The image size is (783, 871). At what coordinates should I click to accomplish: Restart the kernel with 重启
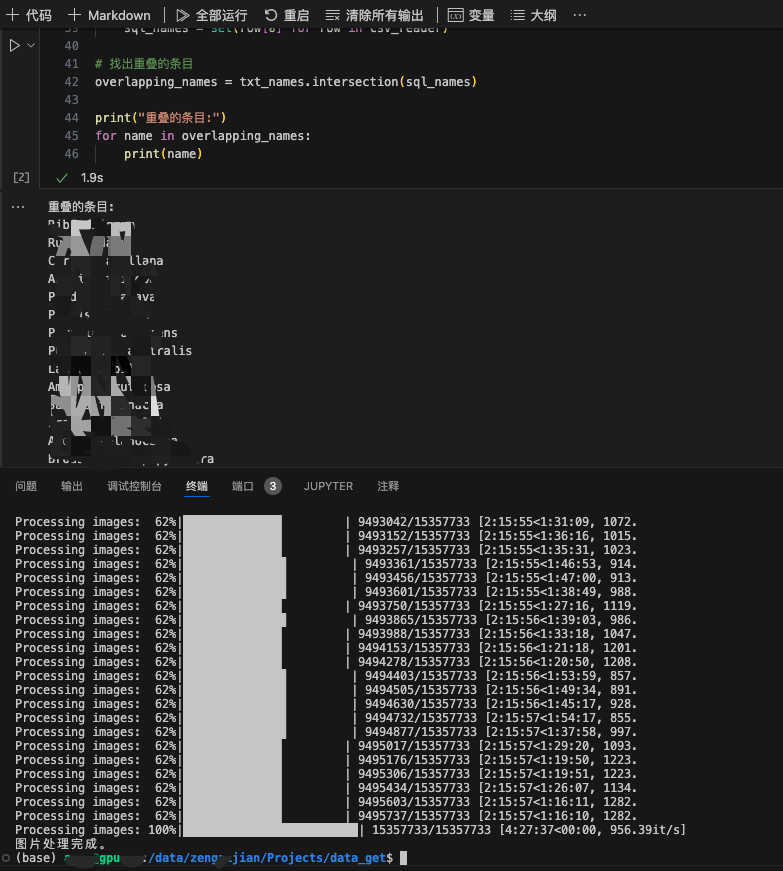click(x=287, y=15)
